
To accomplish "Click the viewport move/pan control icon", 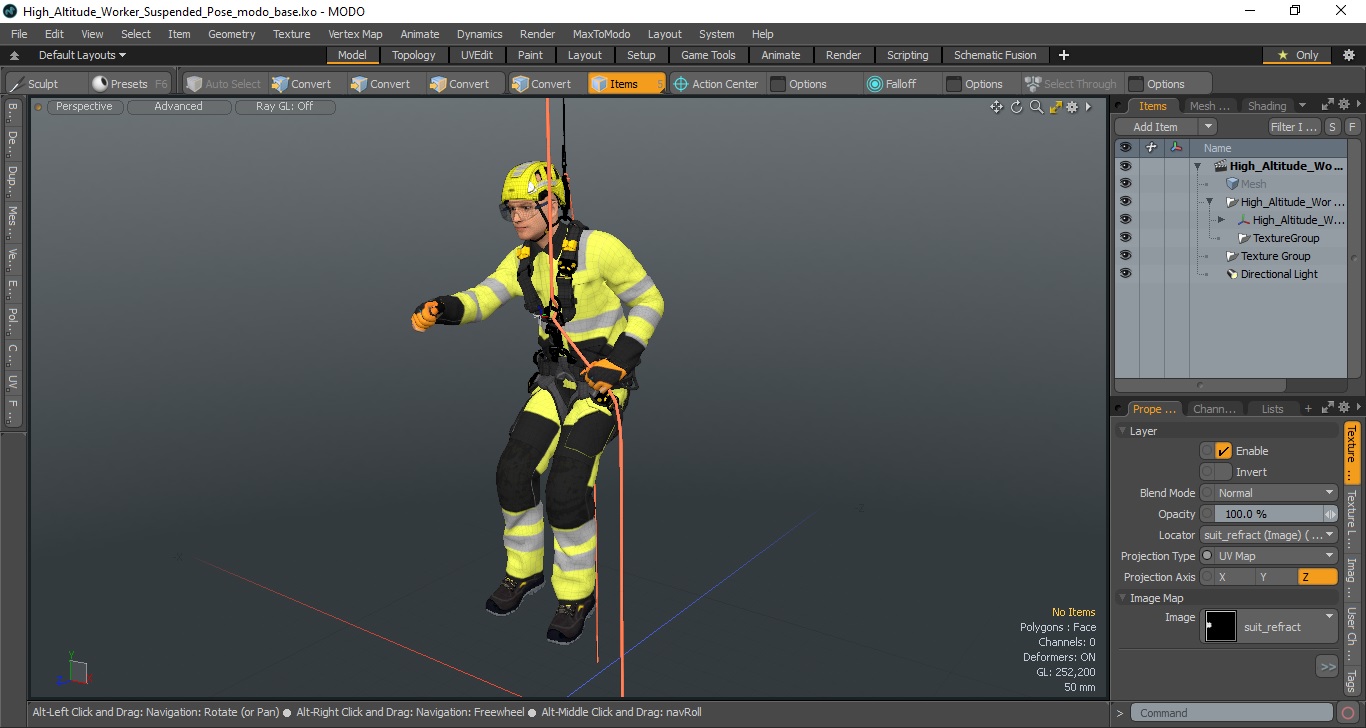I will pos(996,107).
